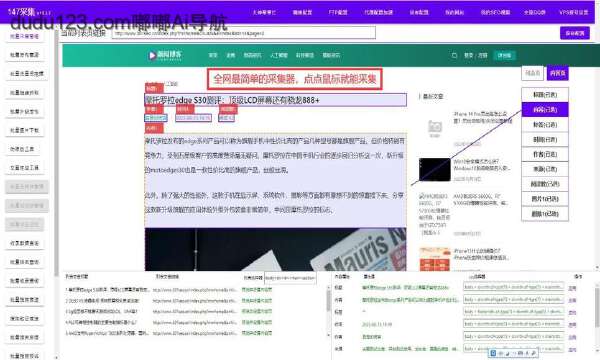Switch to the white tab beside 内容页
Screen dimensions: 600x360
point(533,73)
